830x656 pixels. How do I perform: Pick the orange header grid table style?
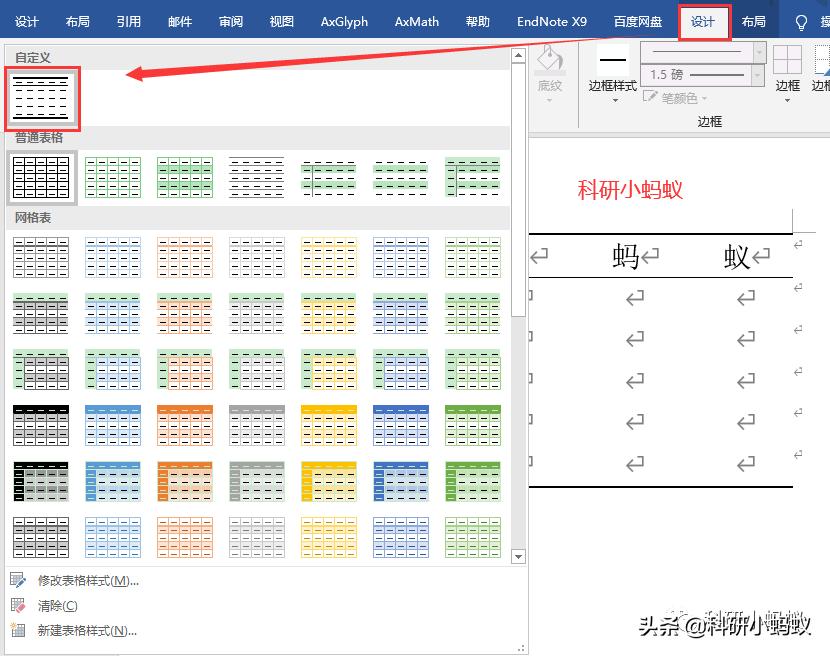[x=185, y=426]
